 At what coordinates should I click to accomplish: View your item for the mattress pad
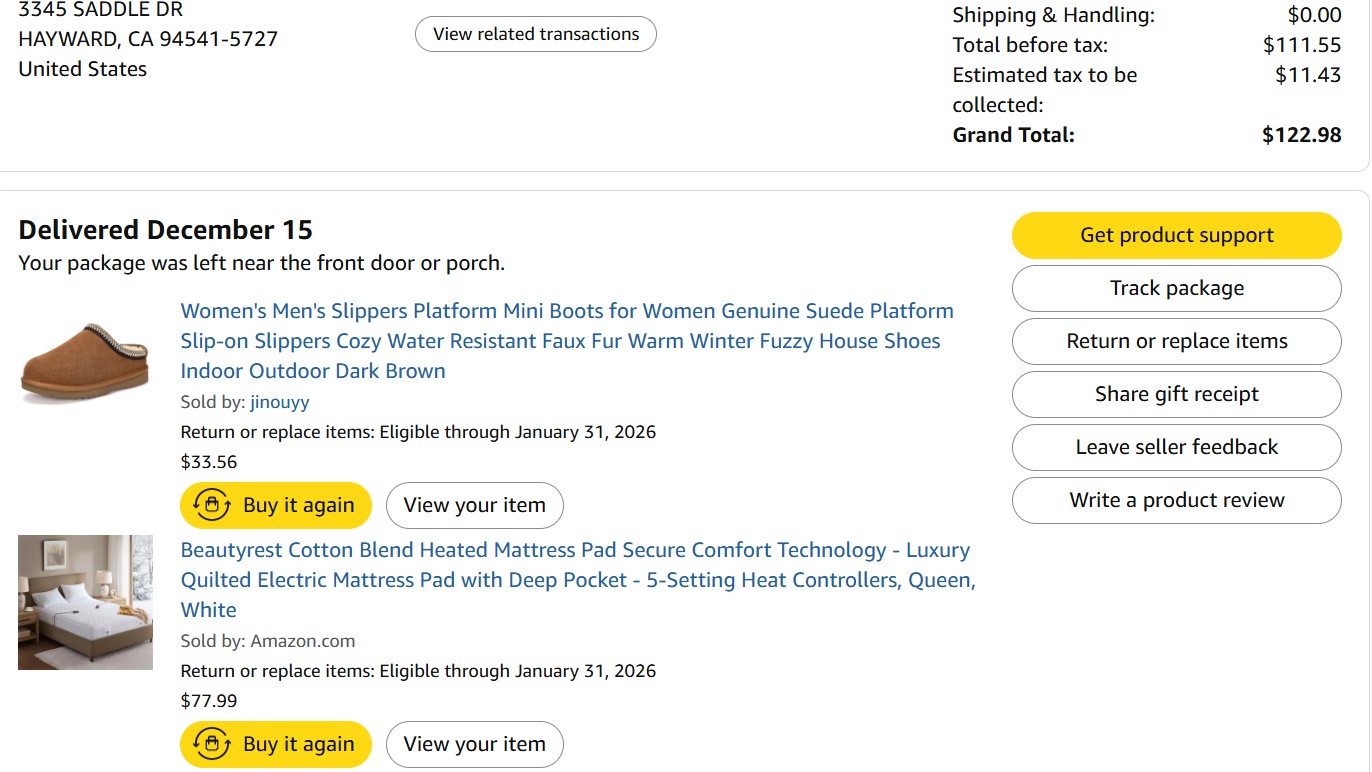pos(474,744)
